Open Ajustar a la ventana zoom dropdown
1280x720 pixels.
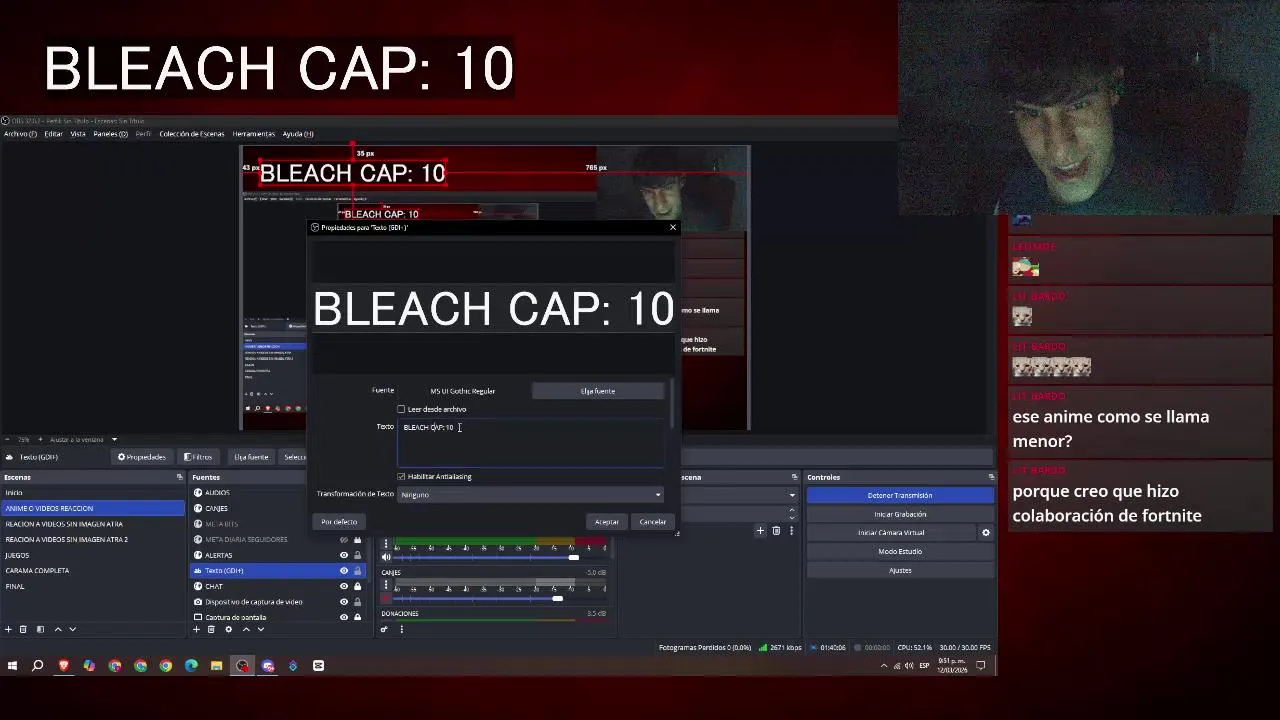click(x=84, y=439)
